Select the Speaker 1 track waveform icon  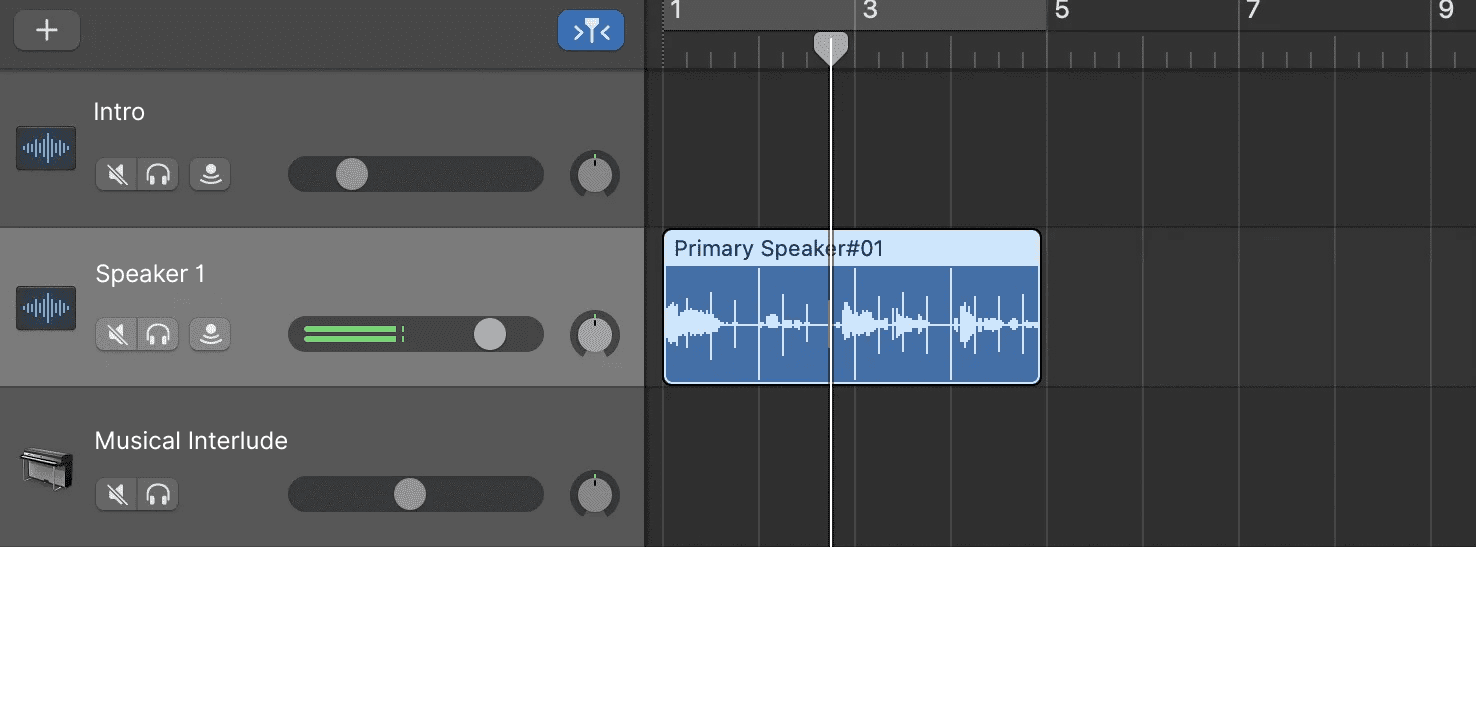point(46,308)
